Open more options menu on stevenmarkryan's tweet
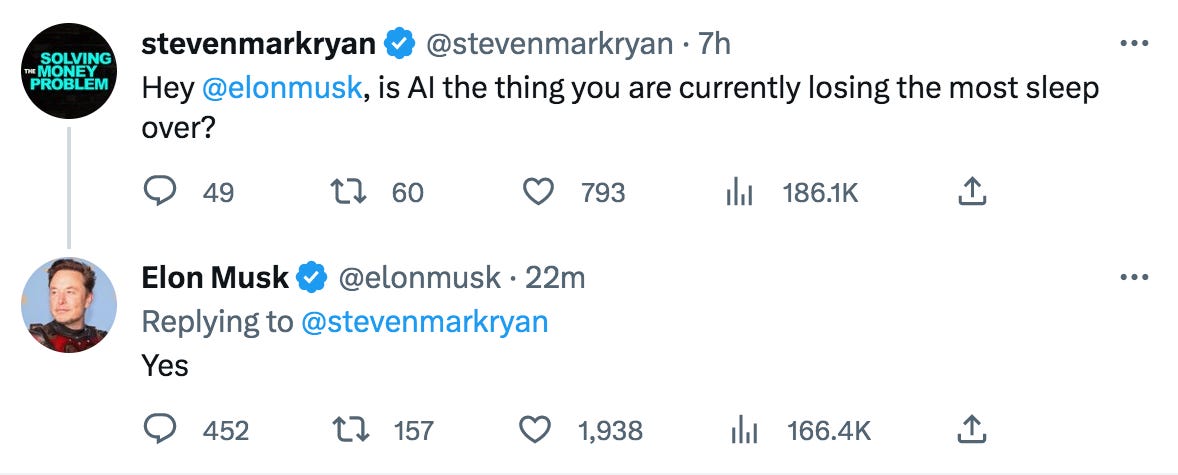Viewport: 1178px width, 475px height. 1134,44
